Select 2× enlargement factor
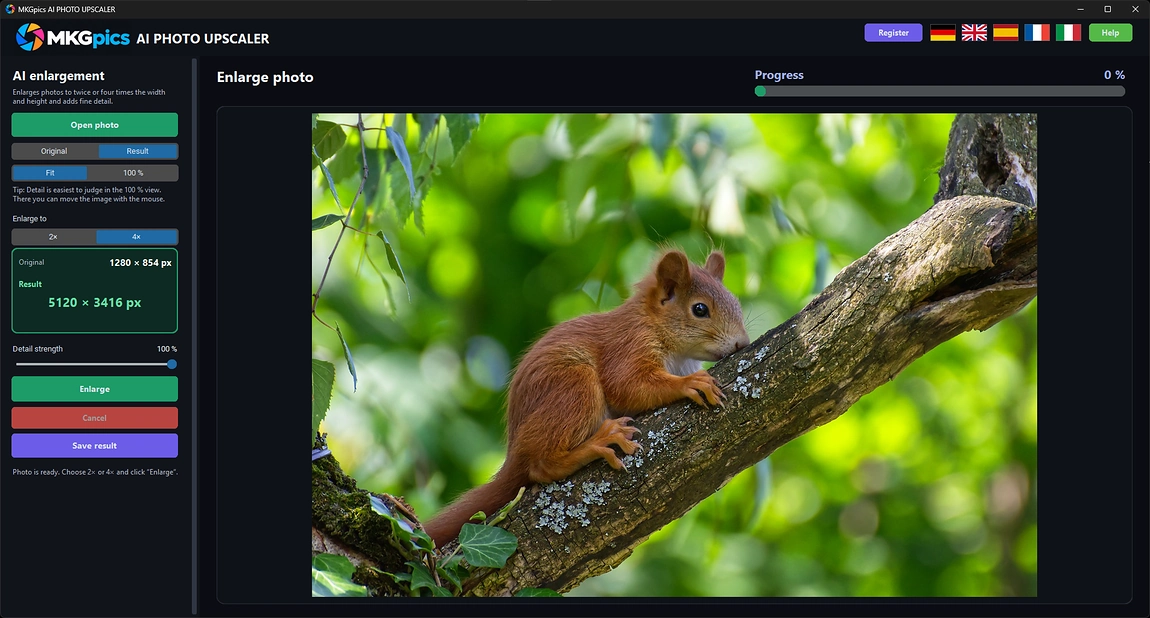 pyautogui.click(x=54, y=237)
